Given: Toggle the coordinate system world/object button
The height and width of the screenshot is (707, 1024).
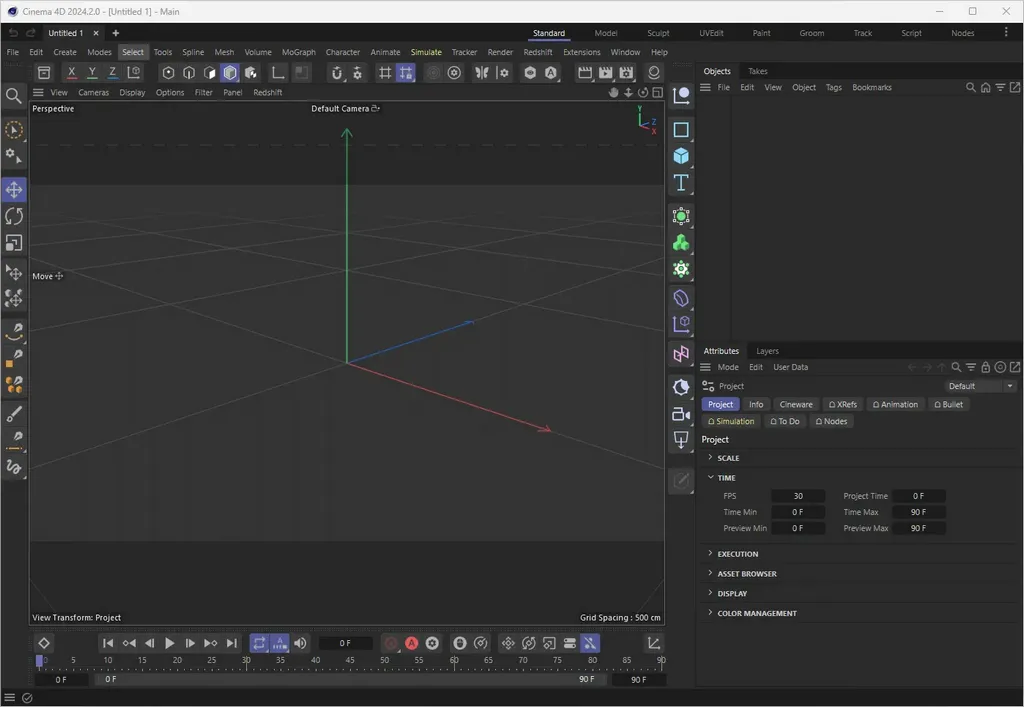Looking at the screenshot, I should 134,72.
